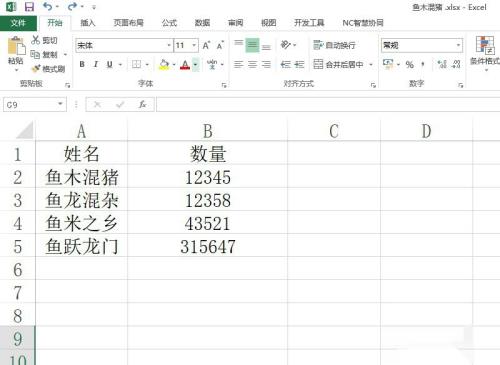Open clipboard group dialog launcher
Screen dimensions: 500x365
point(67,85)
